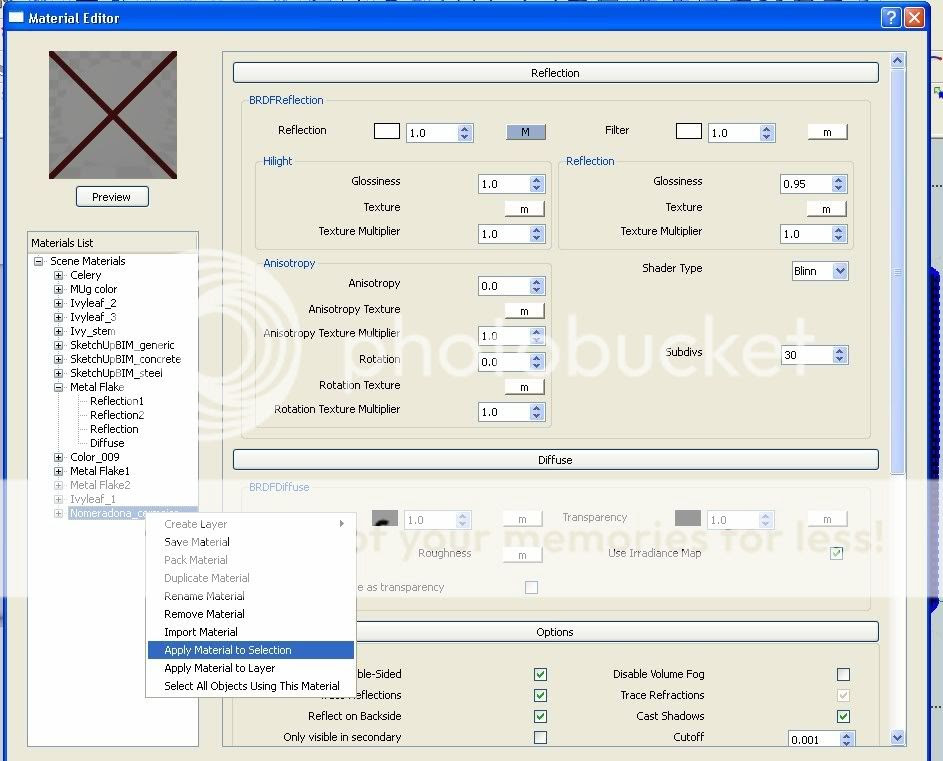
Task: Click the Filter texture map m button
Action: pos(826,132)
